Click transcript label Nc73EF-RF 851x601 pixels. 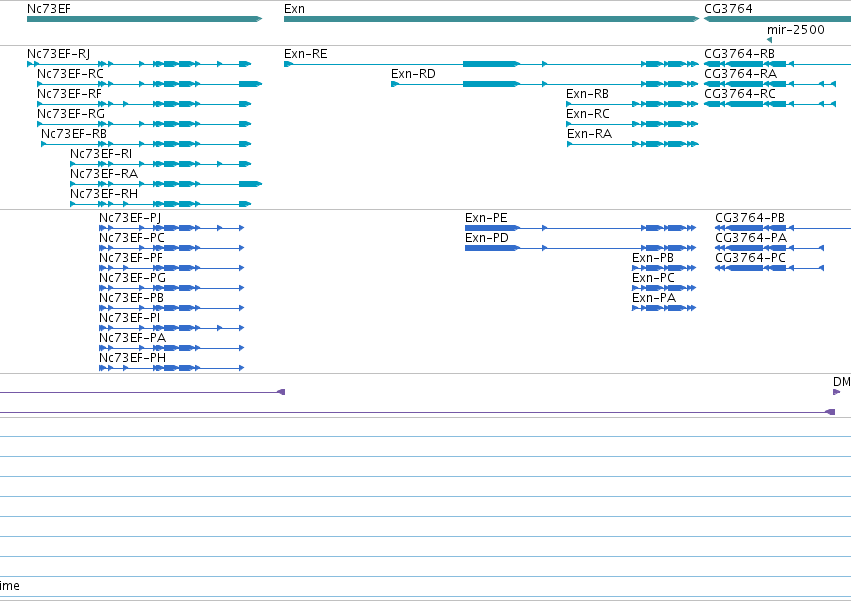[x=69, y=94]
